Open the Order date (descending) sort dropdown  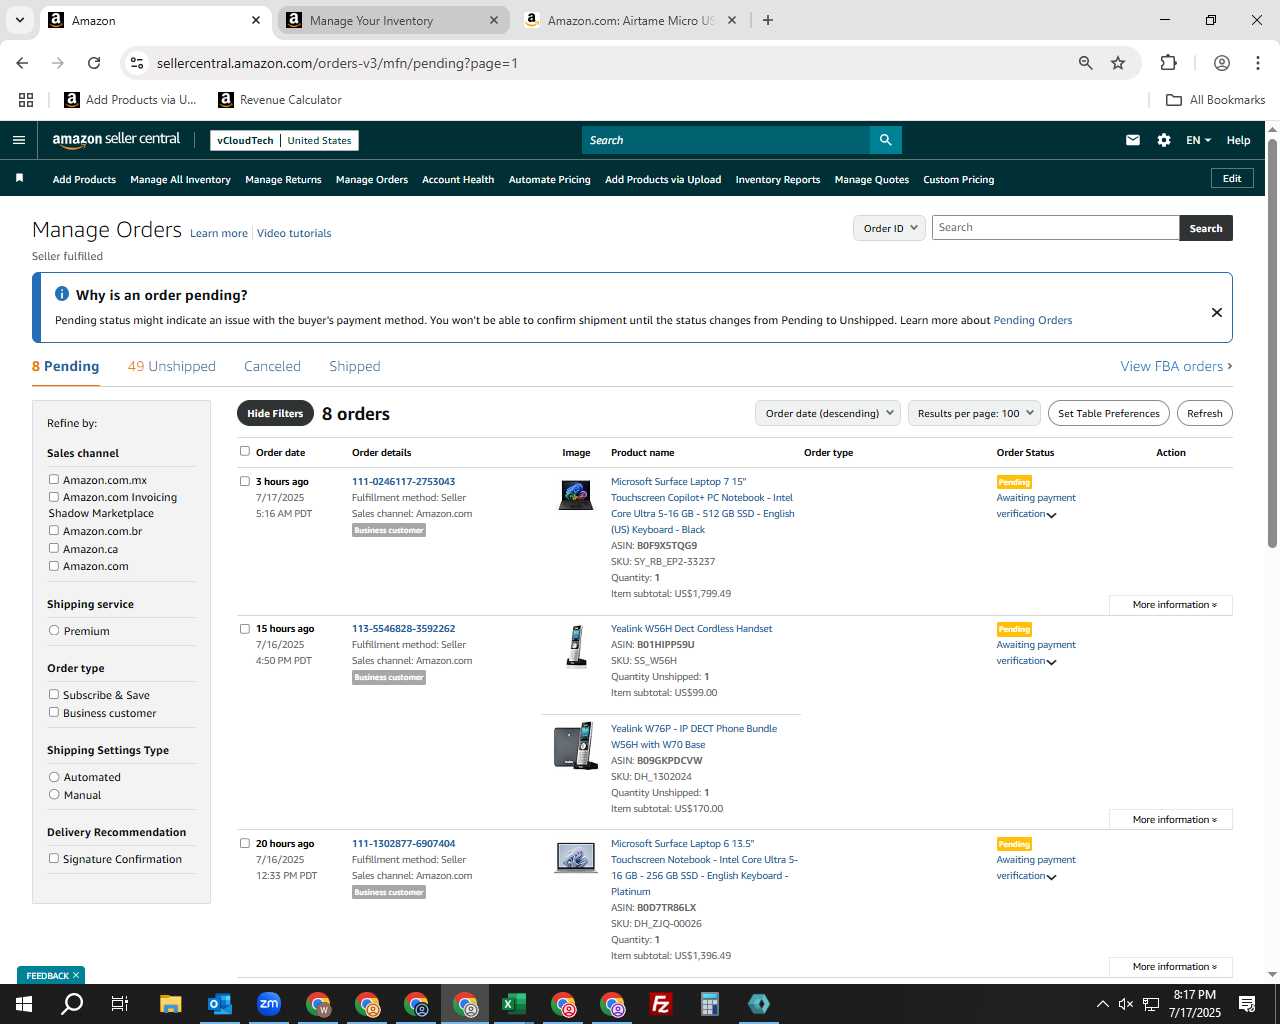click(x=828, y=413)
